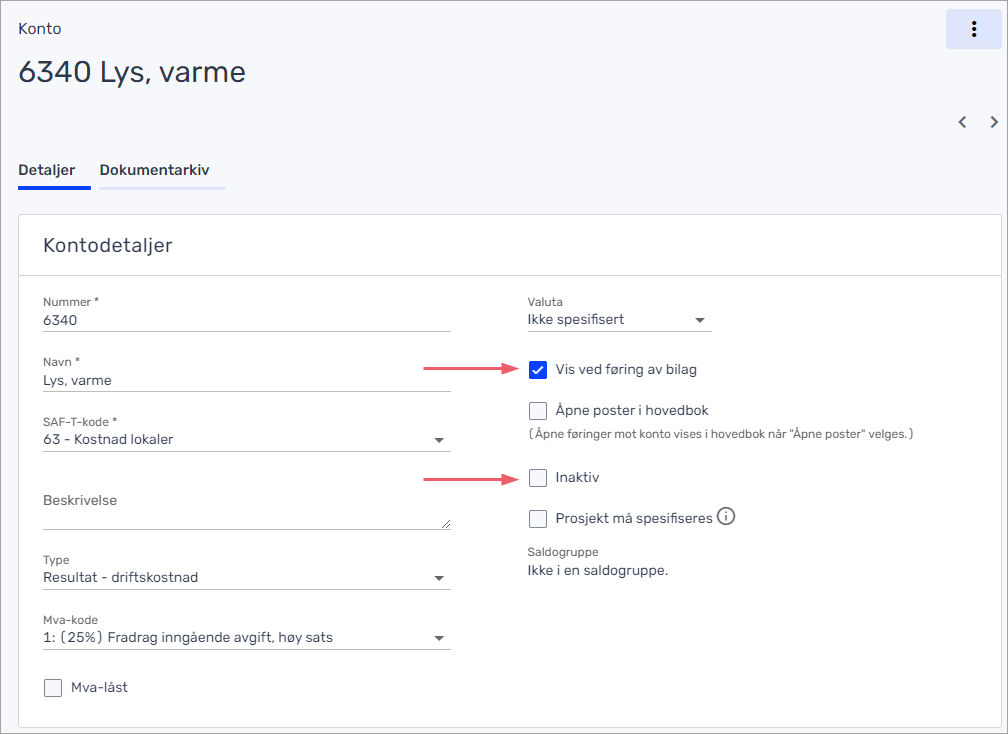Image resolution: width=1008 pixels, height=734 pixels.
Task: Select the Detaljer tab
Action: point(46,170)
